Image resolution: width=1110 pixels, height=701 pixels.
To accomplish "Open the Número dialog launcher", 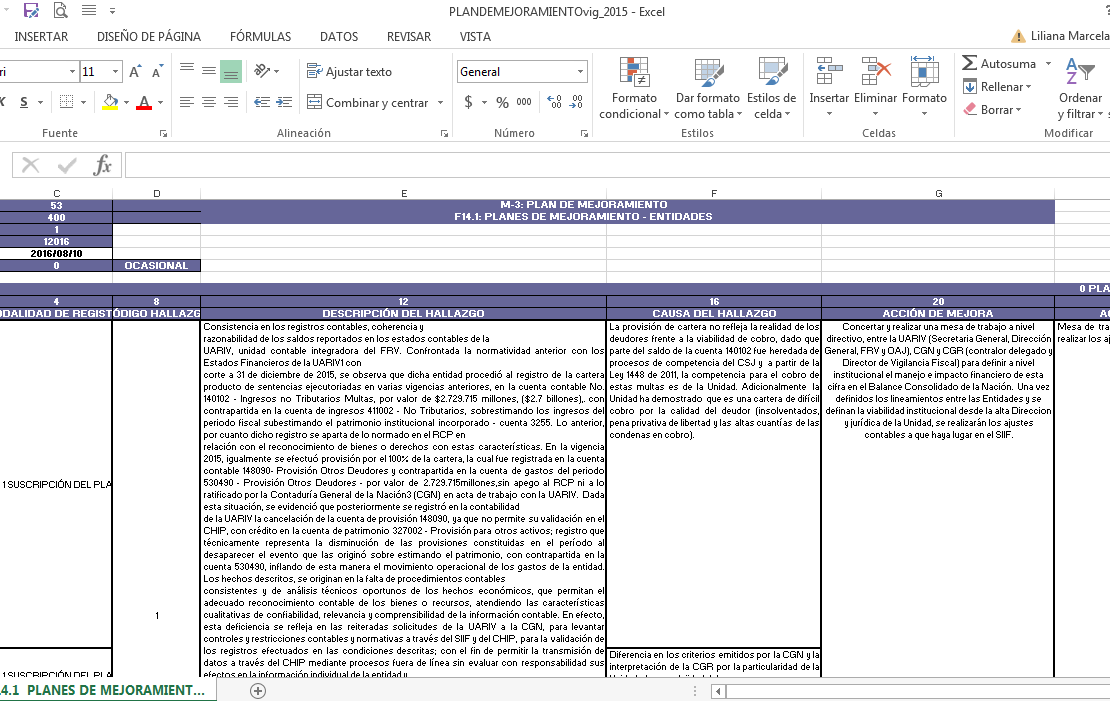I will (x=585, y=133).
